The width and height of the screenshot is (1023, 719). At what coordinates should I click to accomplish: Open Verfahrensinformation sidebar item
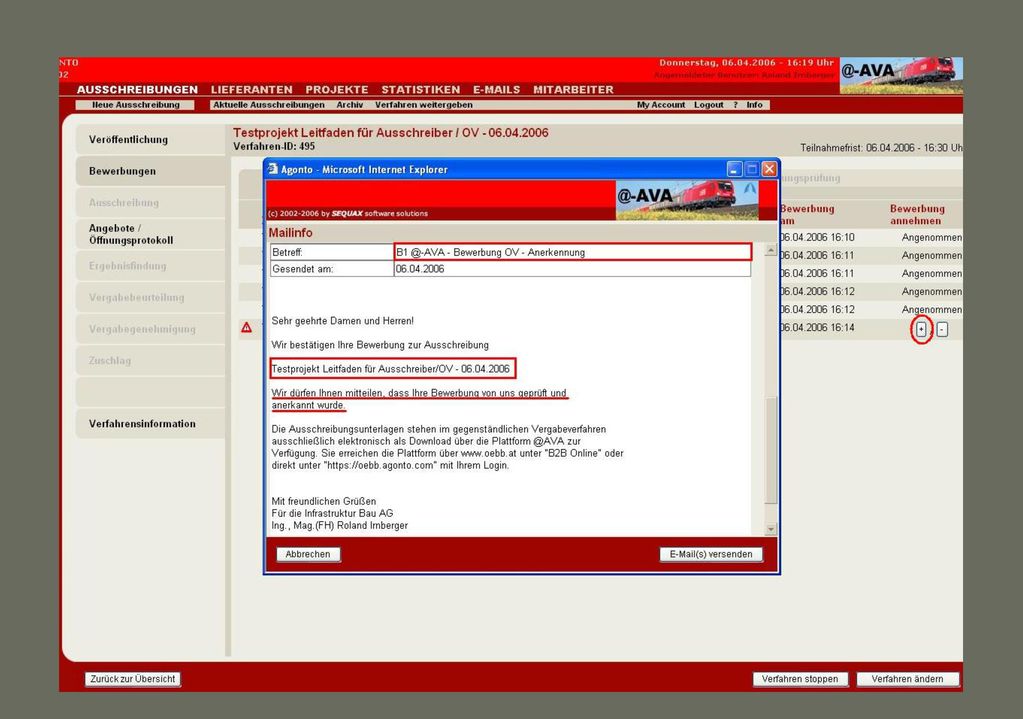point(150,423)
